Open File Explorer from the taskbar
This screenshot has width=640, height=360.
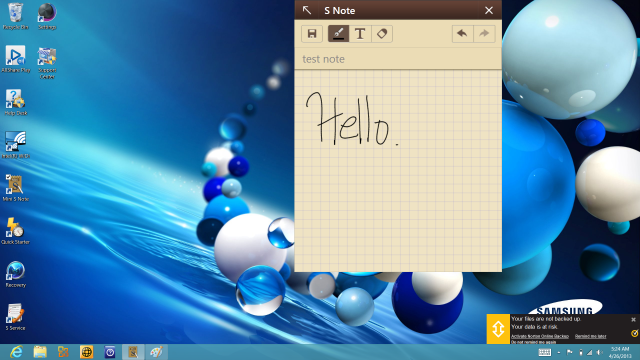pyautogui.click(x=40, y=352)
